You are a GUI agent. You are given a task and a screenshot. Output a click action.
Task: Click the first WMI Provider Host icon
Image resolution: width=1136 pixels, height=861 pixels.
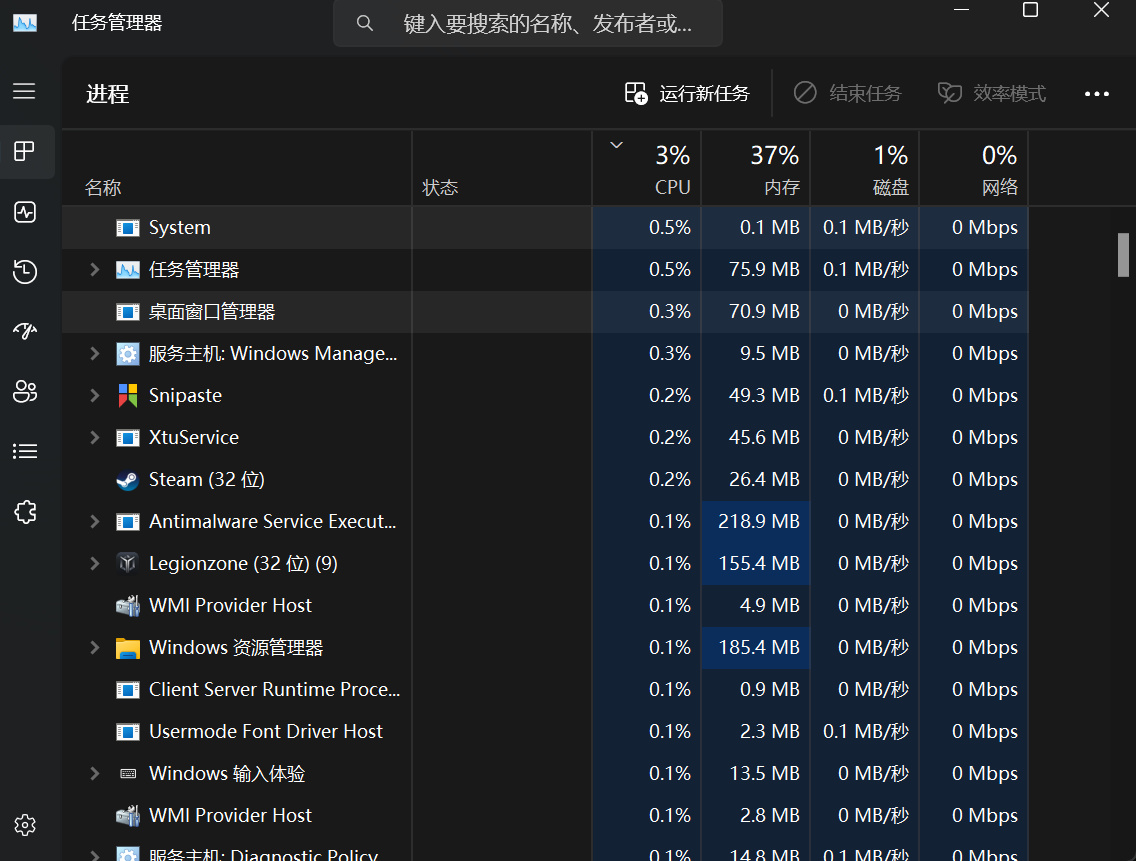tap(128, 605)
